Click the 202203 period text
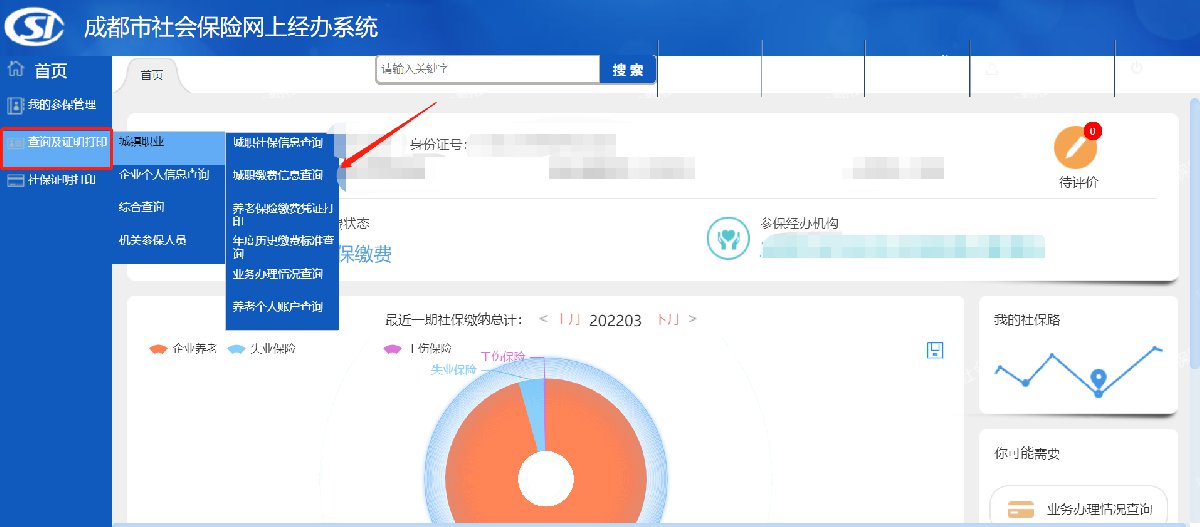The width and height of the screenshot is (1200, 527). tap(615, 320)
